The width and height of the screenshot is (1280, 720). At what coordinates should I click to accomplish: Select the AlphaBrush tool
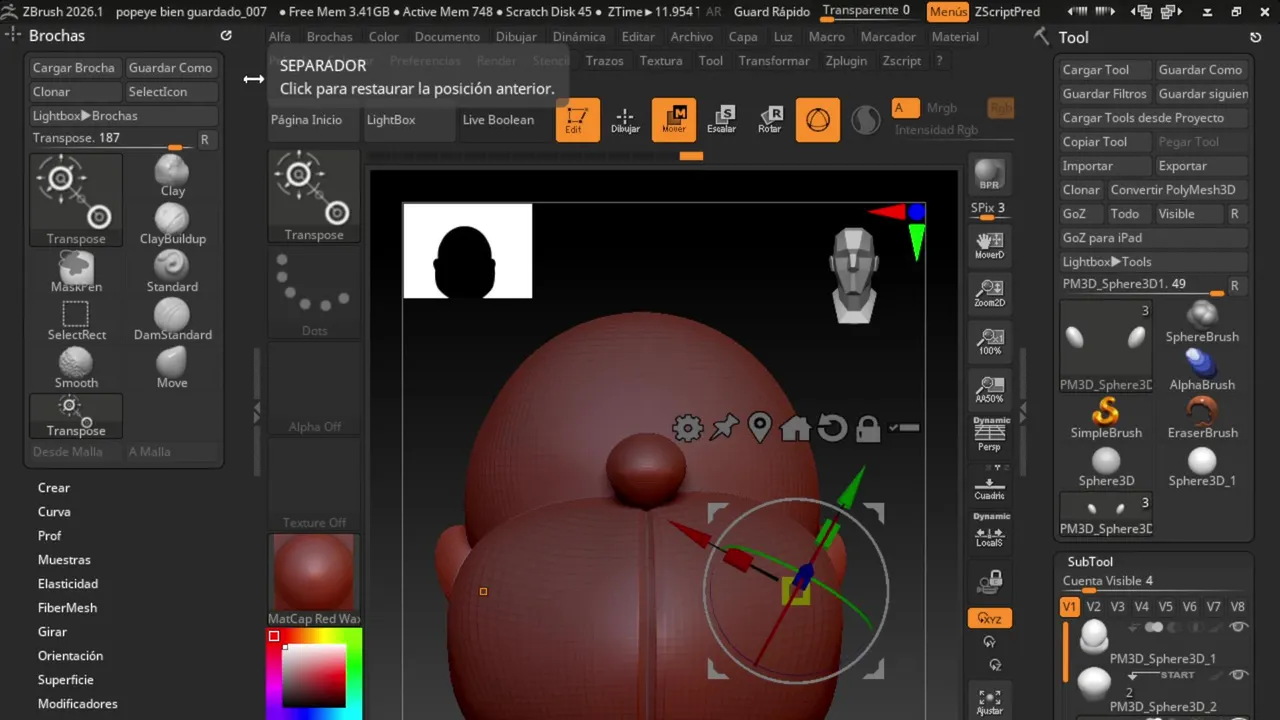(1202, 368)
